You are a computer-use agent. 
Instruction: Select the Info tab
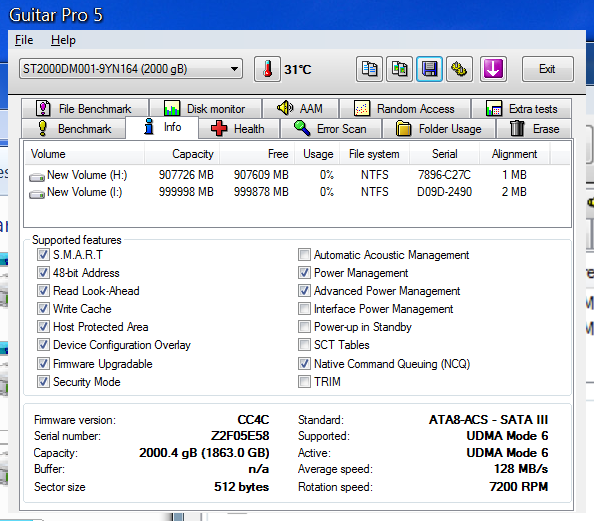(162, 127)
